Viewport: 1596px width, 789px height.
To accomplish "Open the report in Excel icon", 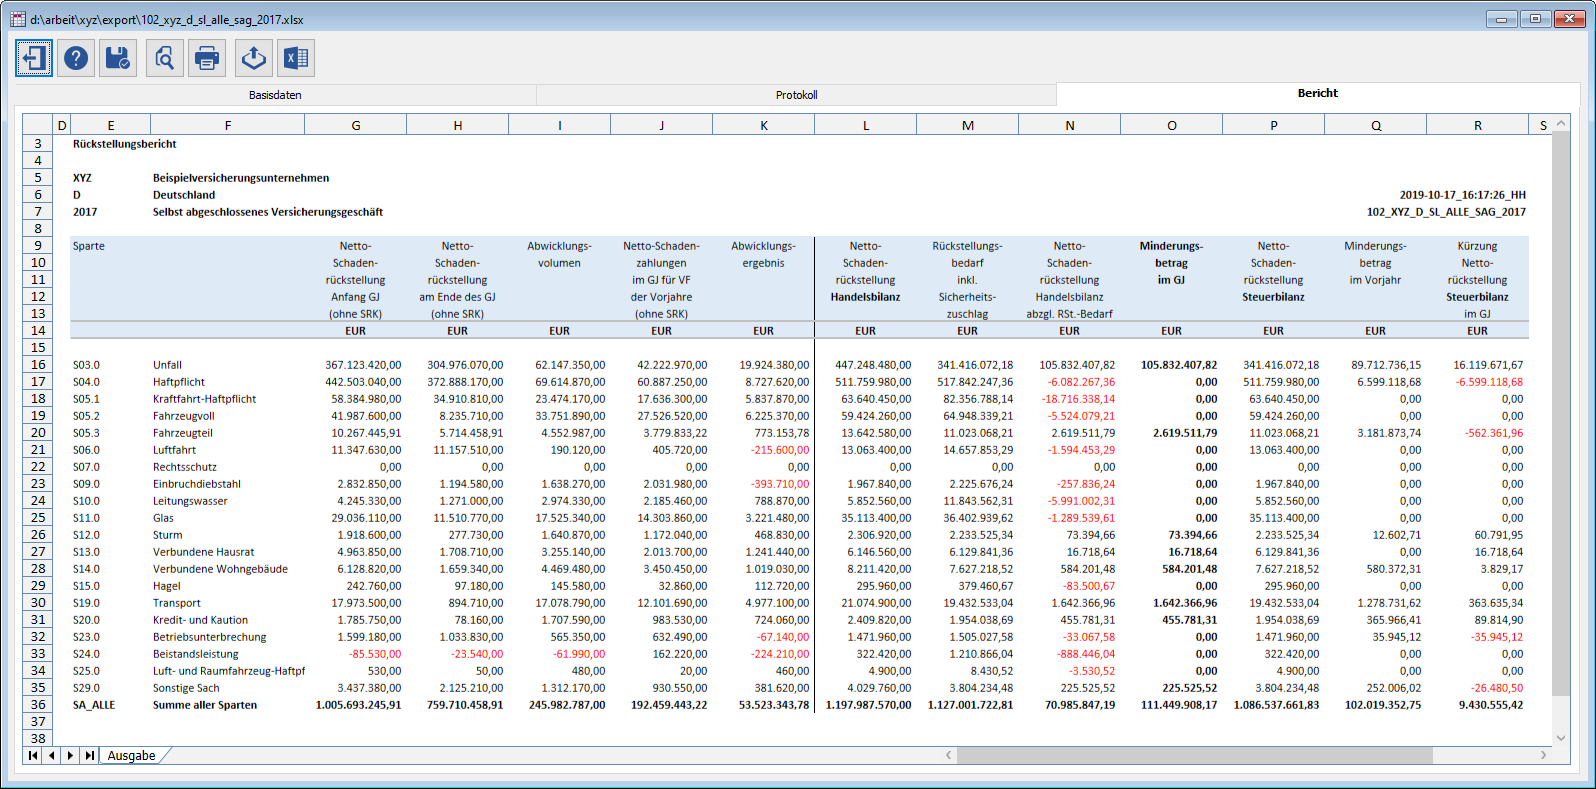I will [x=296, y=58].
